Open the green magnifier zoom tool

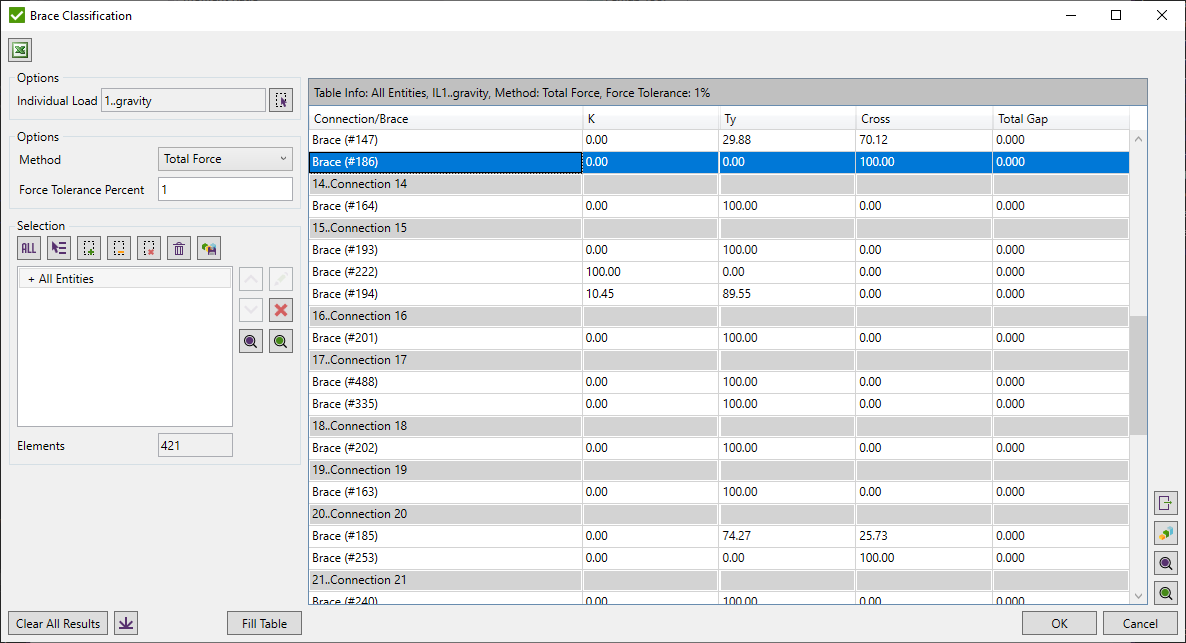(x=281, y=340)
